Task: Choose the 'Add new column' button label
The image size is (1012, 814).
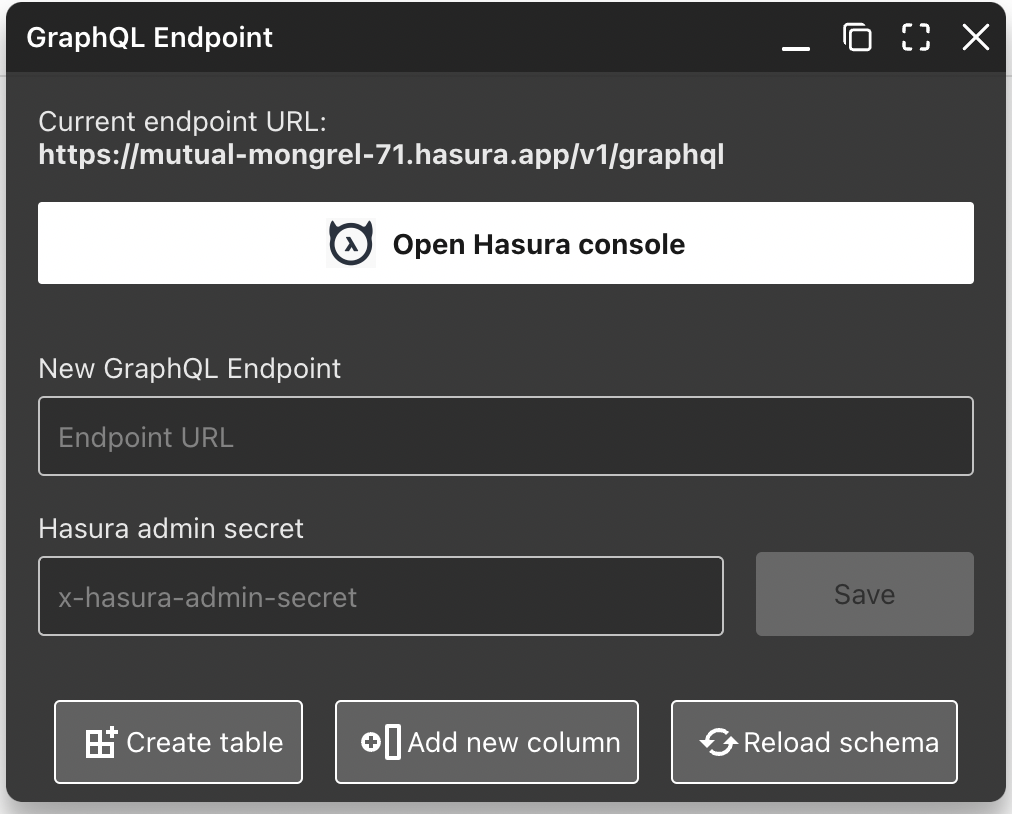Action: pyautogui.click(x=514, y=742)
